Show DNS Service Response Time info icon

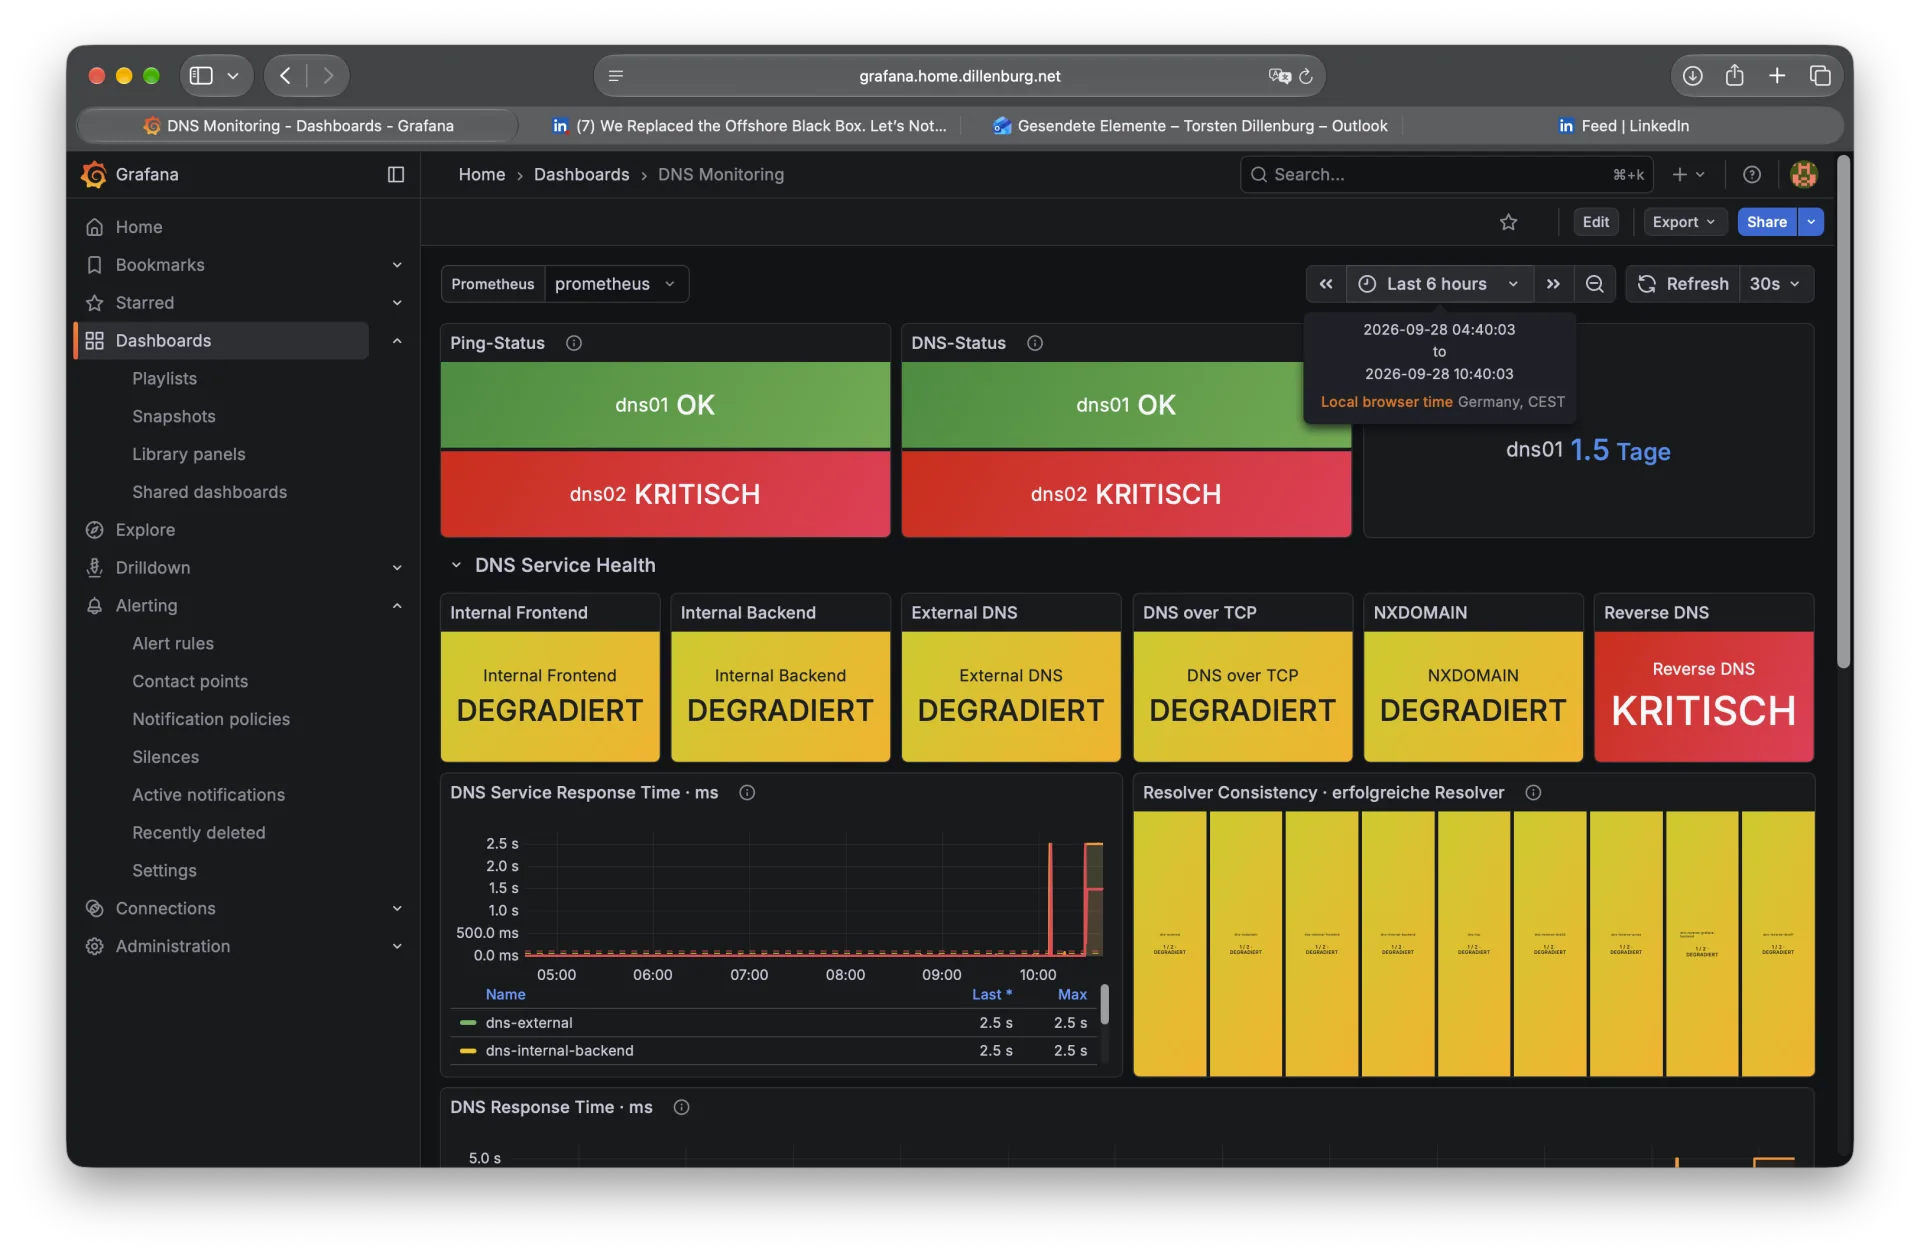(x=747, y=792)
